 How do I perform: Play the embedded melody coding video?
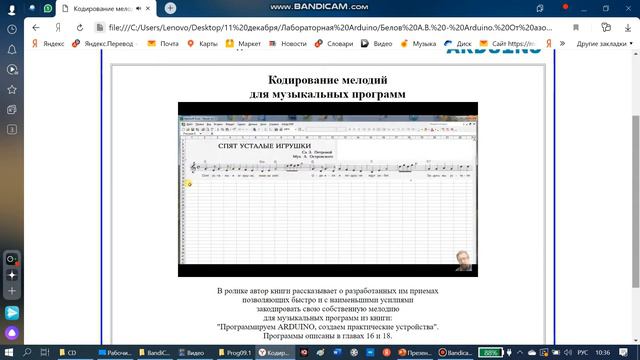click(x=328, y=189)
